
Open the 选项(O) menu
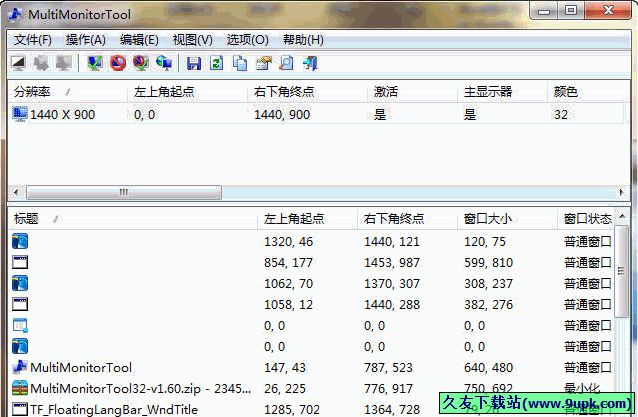(247, 40)
